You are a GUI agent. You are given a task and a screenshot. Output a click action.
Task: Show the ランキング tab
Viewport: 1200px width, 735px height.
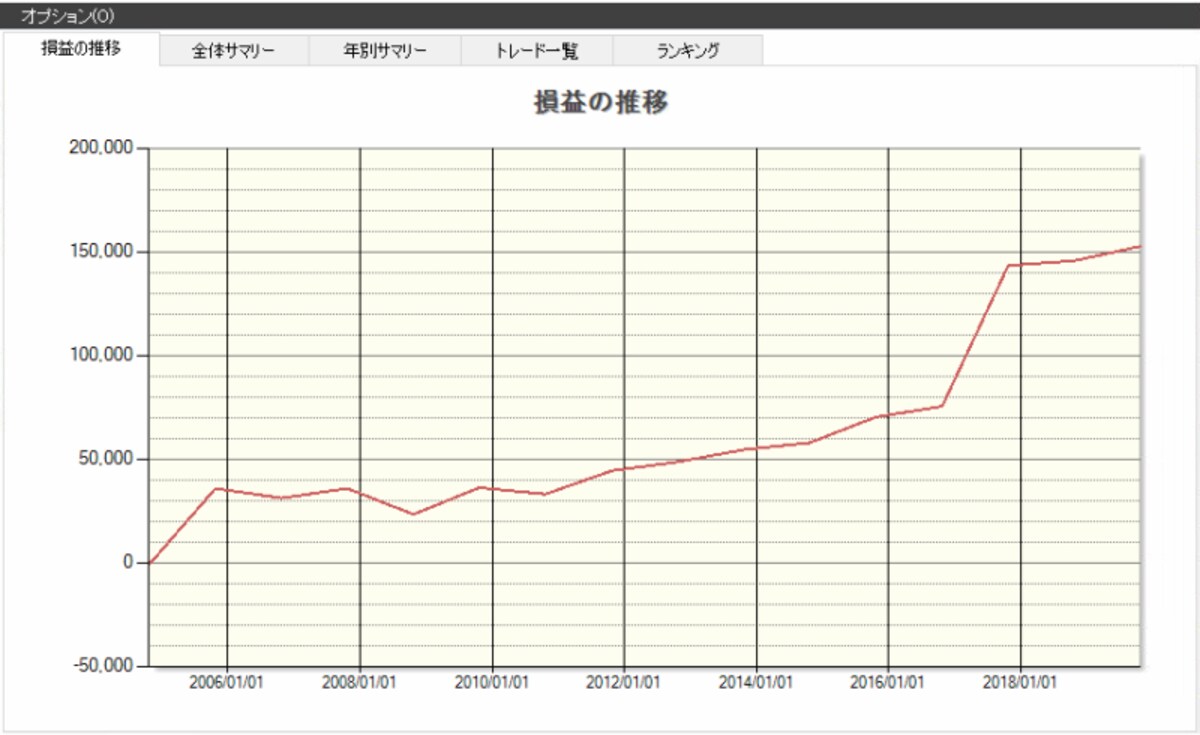[x=688, y=51]
